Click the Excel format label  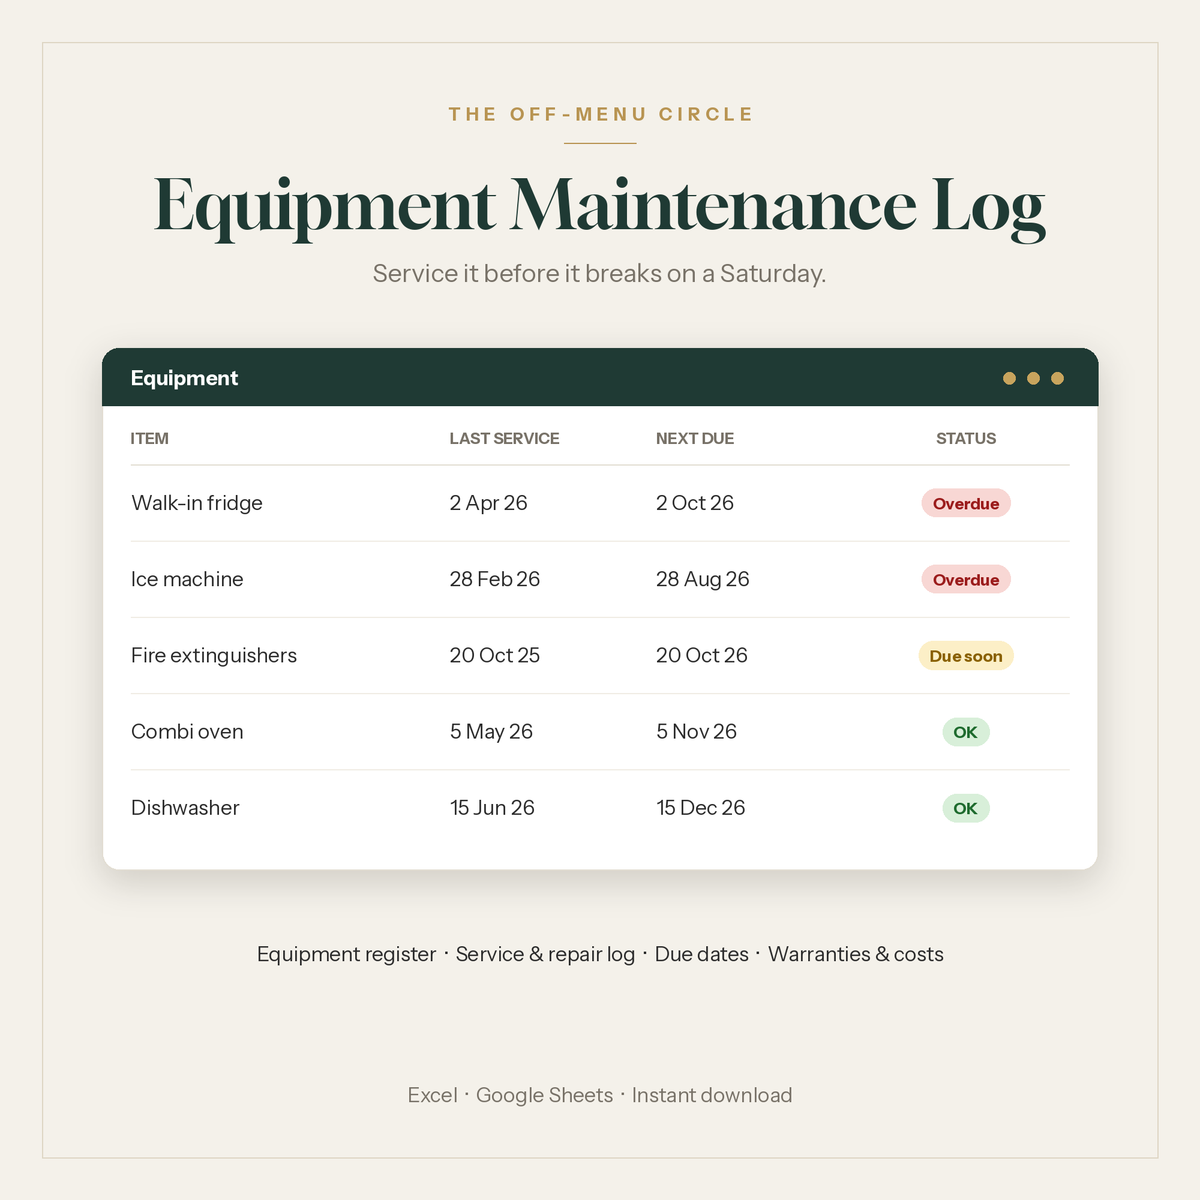coord(432,1095)
